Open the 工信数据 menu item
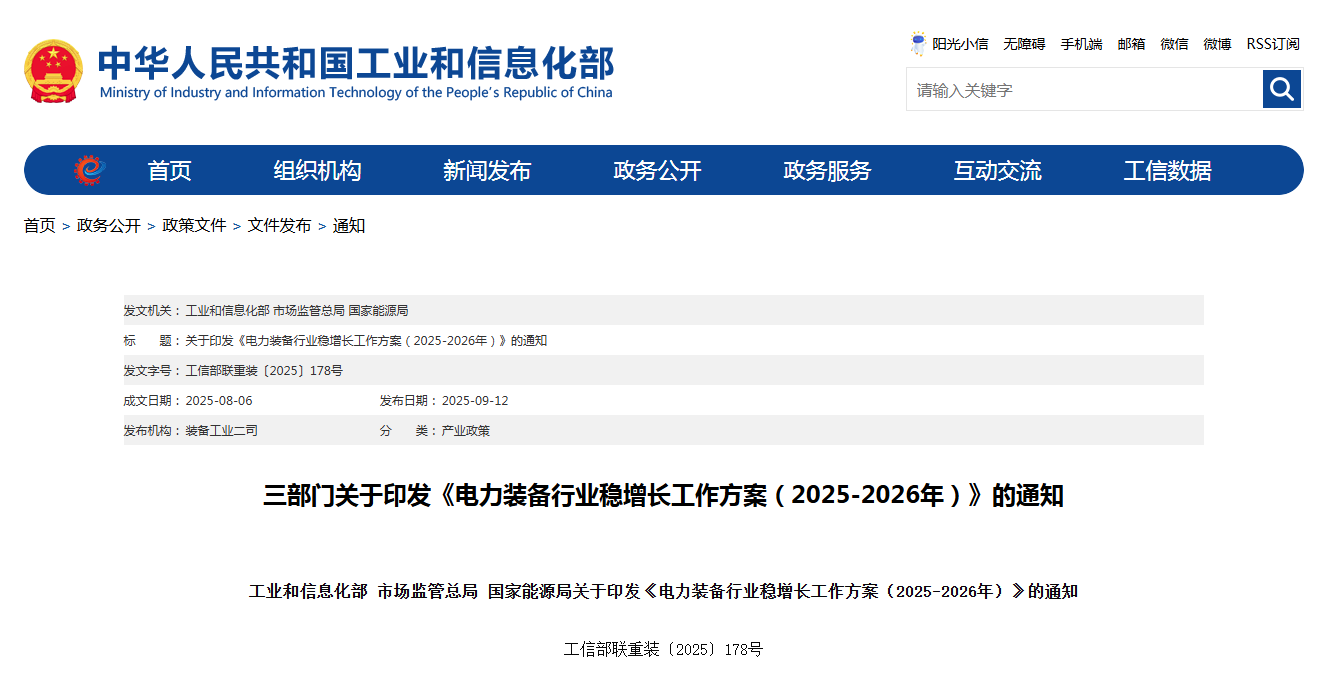Viewport: 1331px width, 674px height. click(x=1167, y=171)
